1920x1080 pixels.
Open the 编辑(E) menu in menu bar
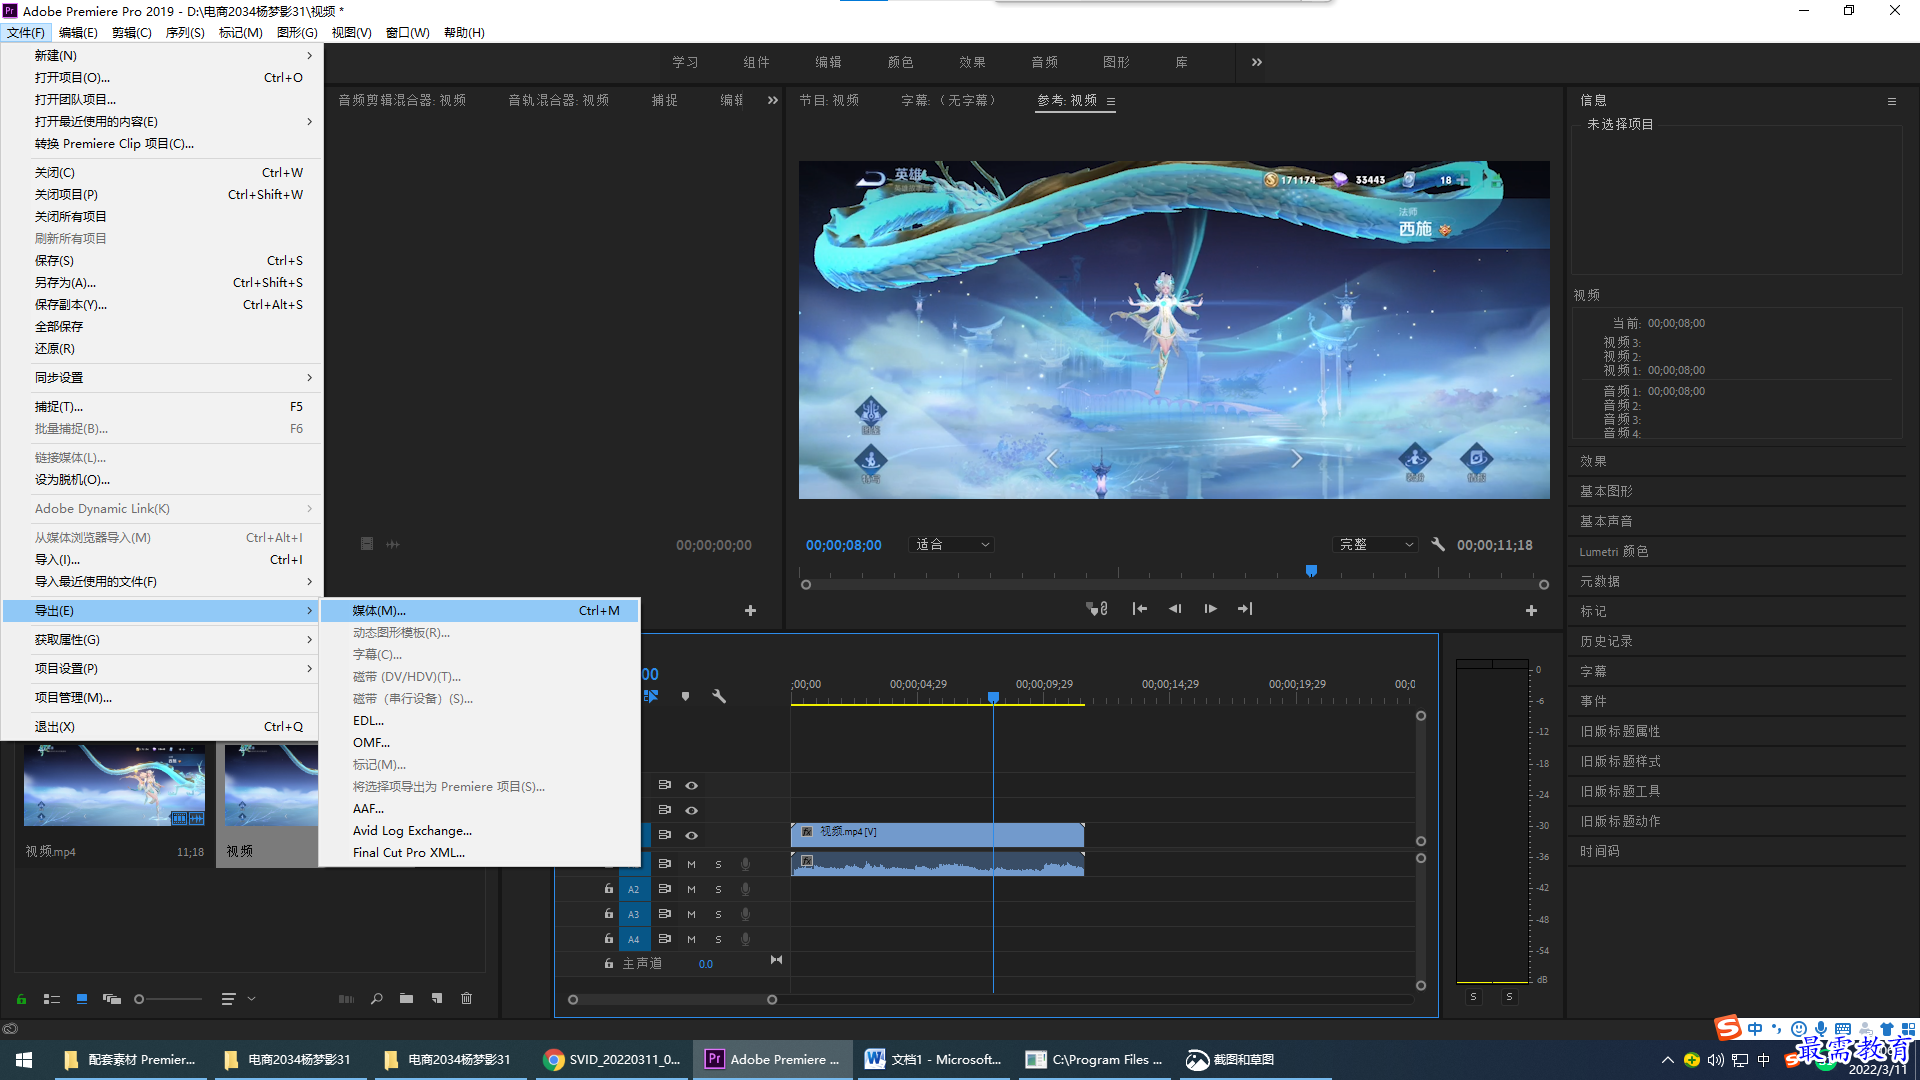click(78, 32)
